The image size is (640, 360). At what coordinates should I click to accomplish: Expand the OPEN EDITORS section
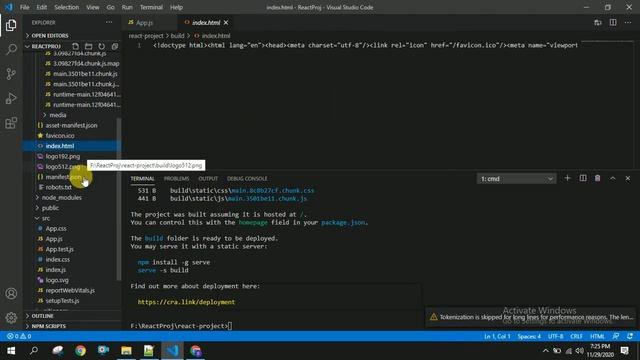point(50,36)
